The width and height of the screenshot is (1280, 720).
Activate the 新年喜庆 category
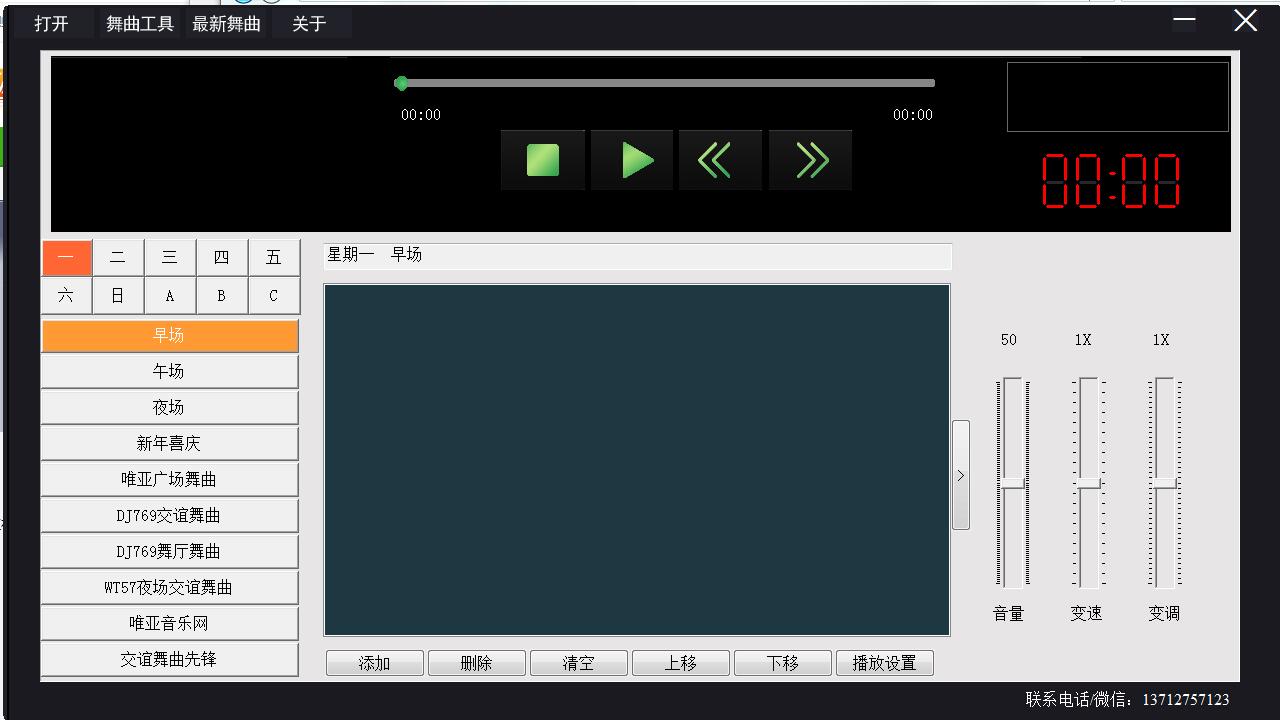click(169, 443)
